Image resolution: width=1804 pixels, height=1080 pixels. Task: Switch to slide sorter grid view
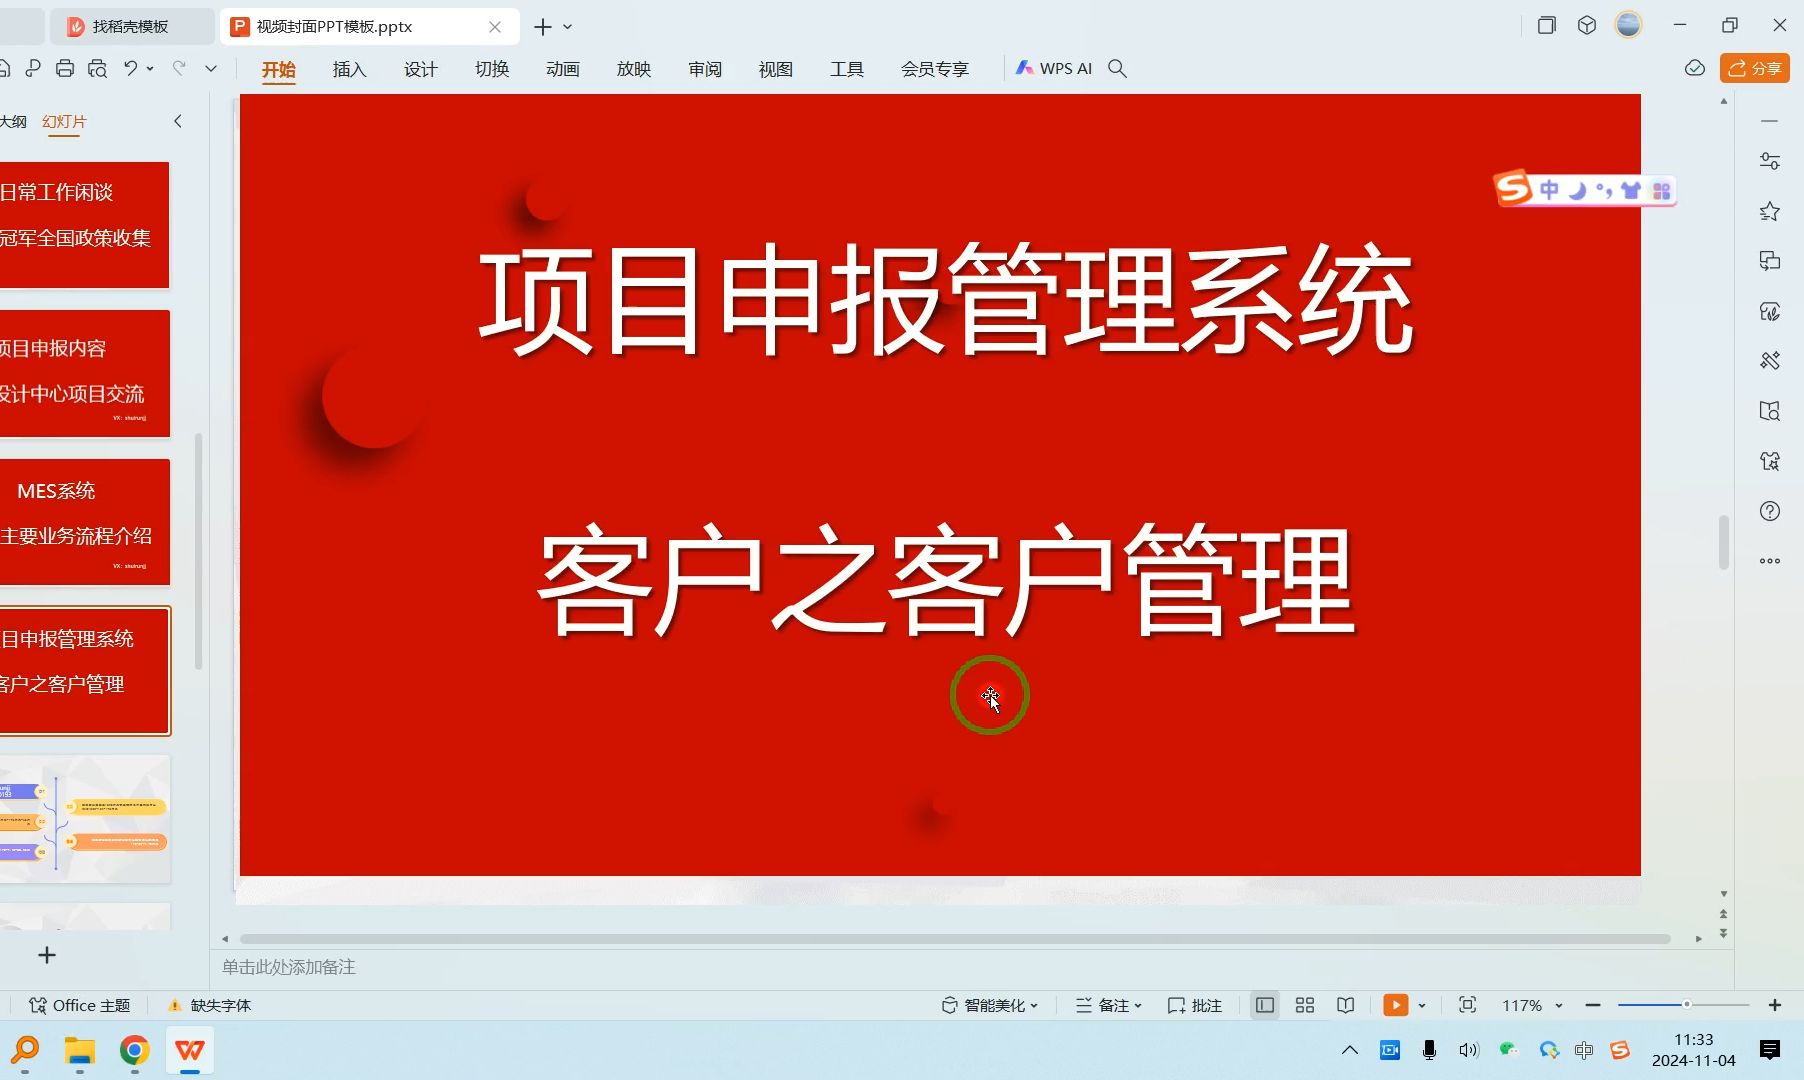click(x=1305, y=1005)
